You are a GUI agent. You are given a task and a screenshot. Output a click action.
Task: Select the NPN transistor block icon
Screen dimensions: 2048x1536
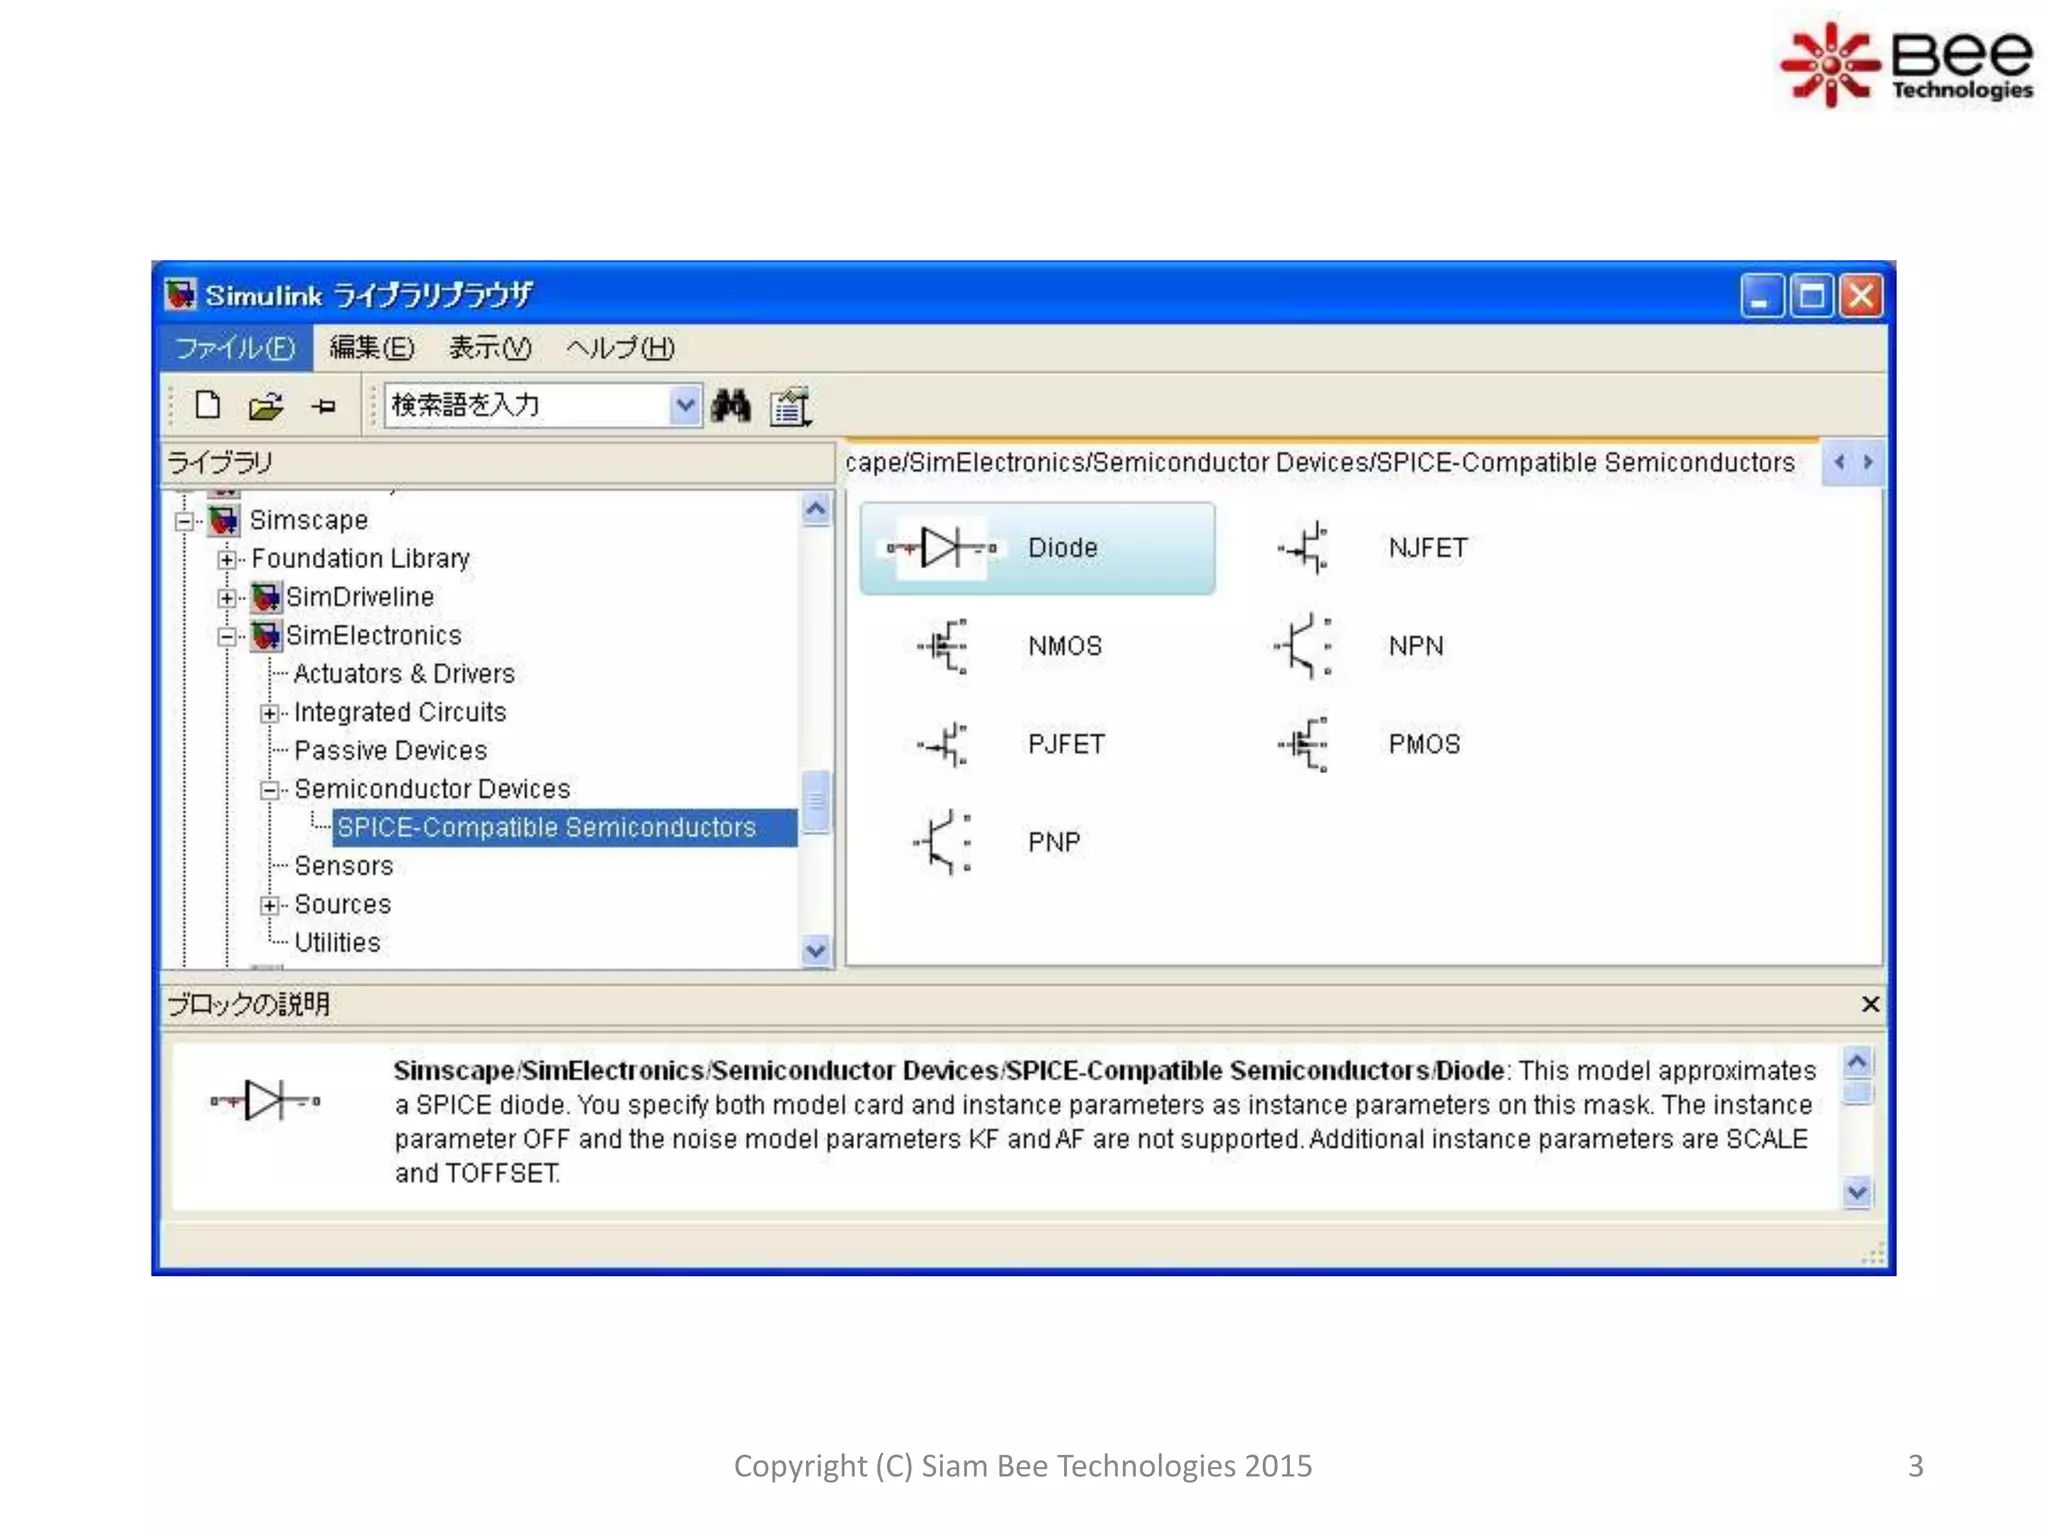pos(1304,646)
